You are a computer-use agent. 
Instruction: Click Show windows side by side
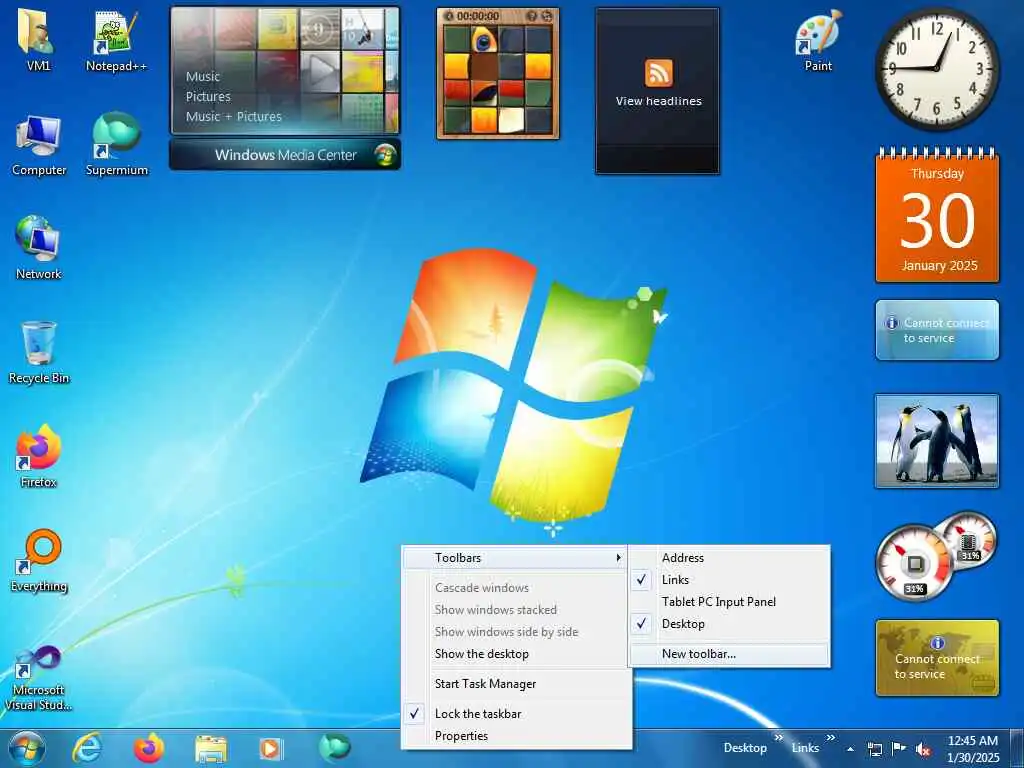[516, 632]
